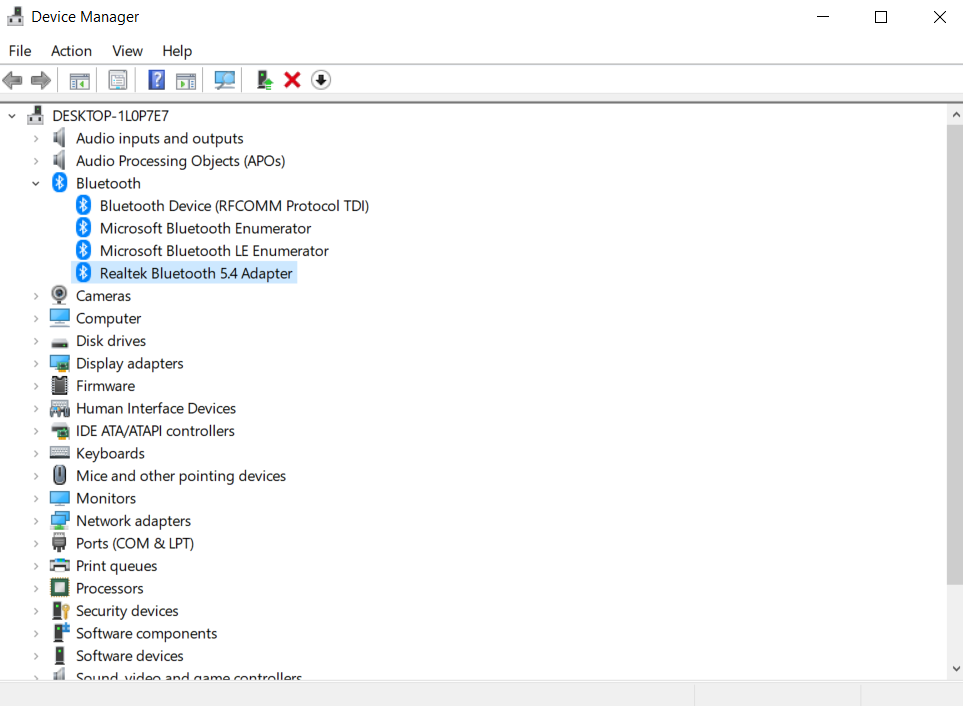Select Microsoft Bluetooth LE Enumerator entry
Screen dimensions: 963x706
[x=214, y=250]
